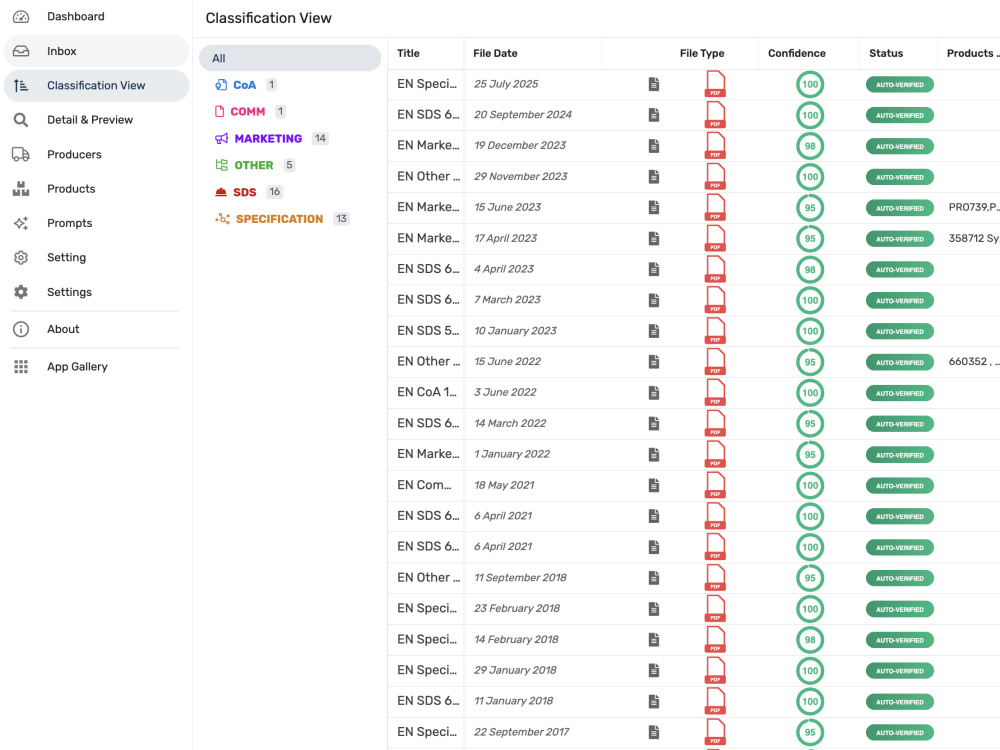
Task: Filter documents by COMM category
Action: tap(249, 112)
